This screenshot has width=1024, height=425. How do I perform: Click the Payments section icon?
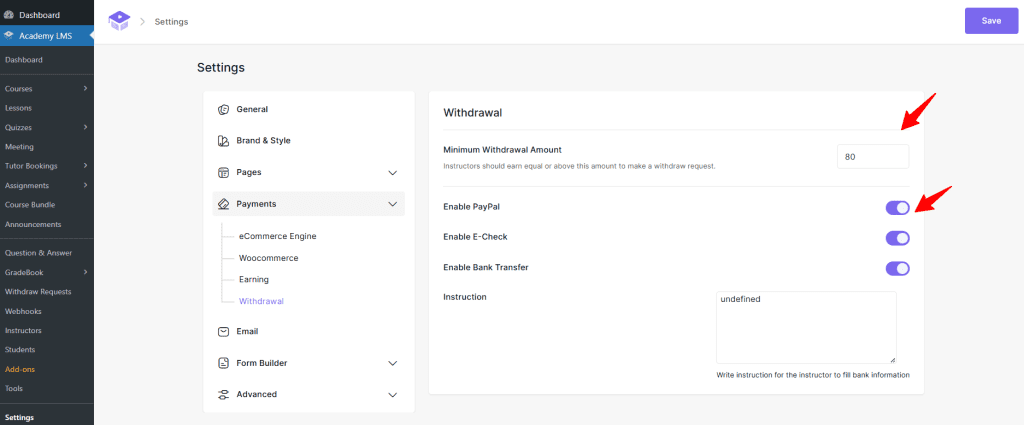(x=223, y=204)
